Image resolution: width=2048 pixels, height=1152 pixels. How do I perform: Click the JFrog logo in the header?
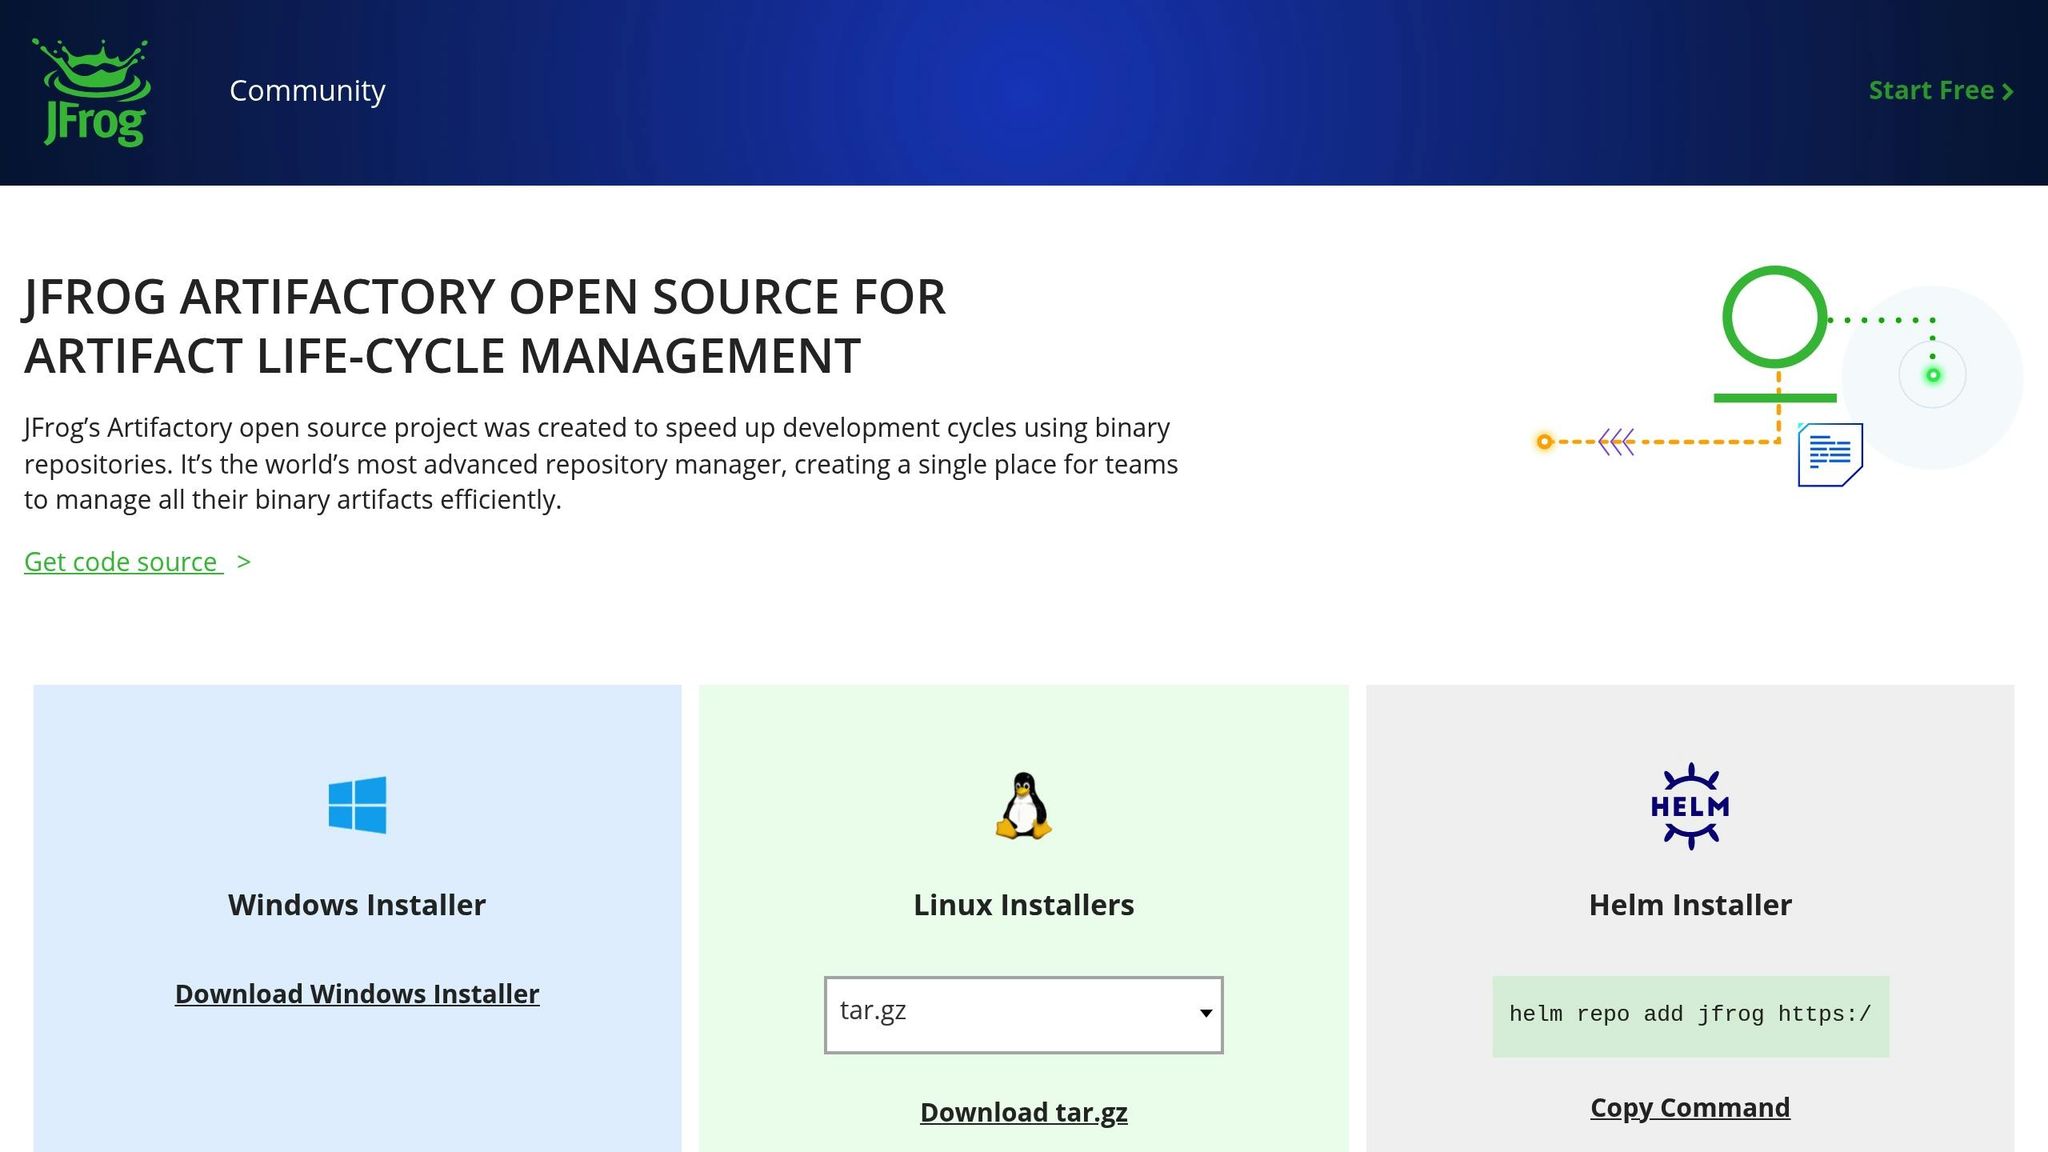coord(90,90)
